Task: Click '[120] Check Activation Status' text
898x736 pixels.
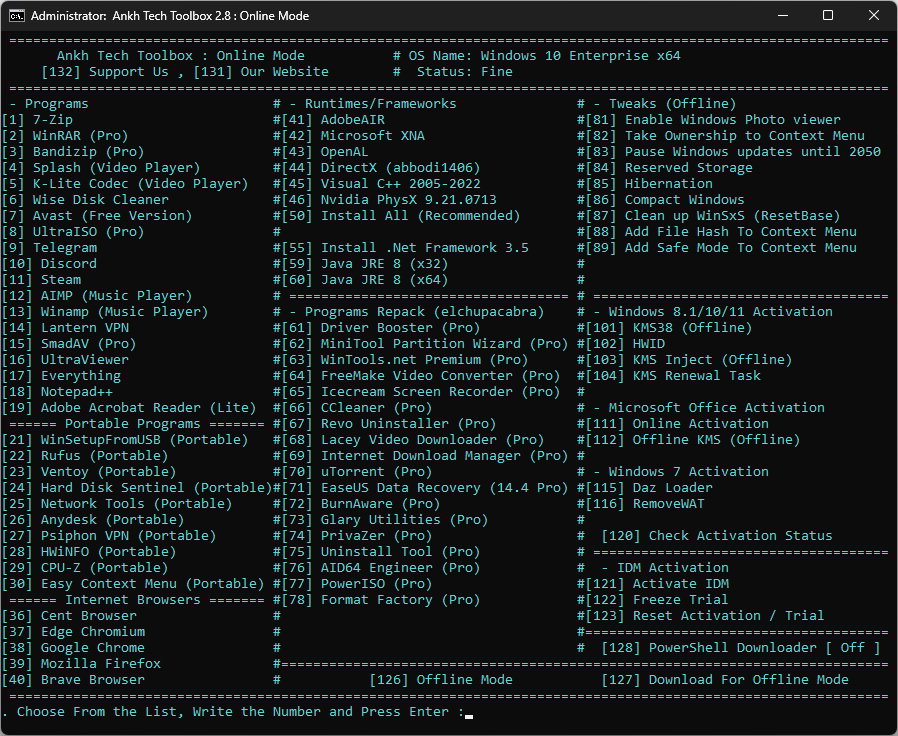Action: [x=717, y=537]
